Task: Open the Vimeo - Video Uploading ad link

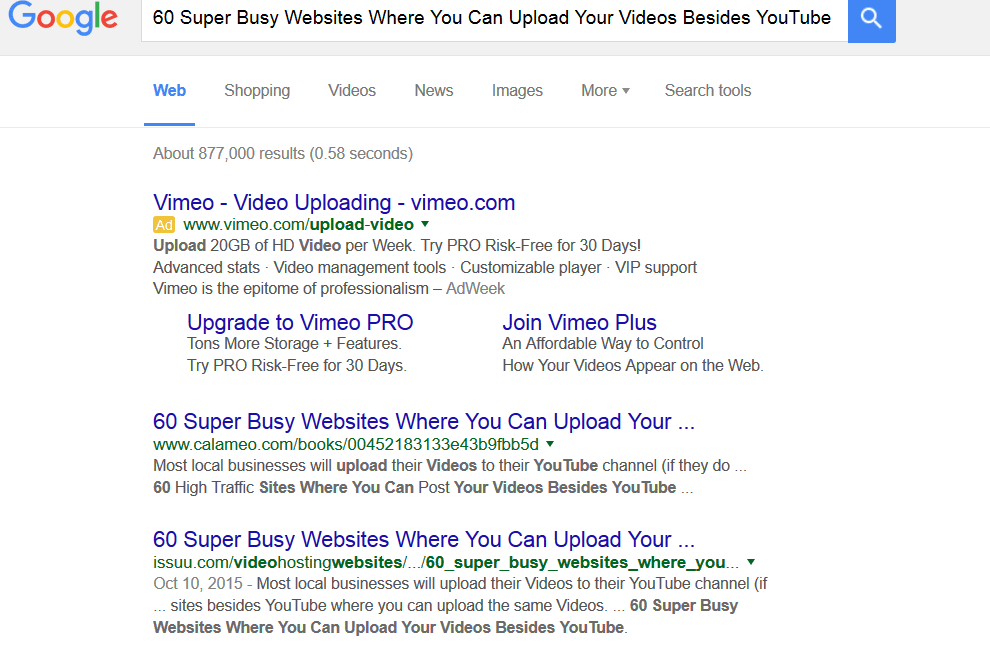Action: coord(334,202)
